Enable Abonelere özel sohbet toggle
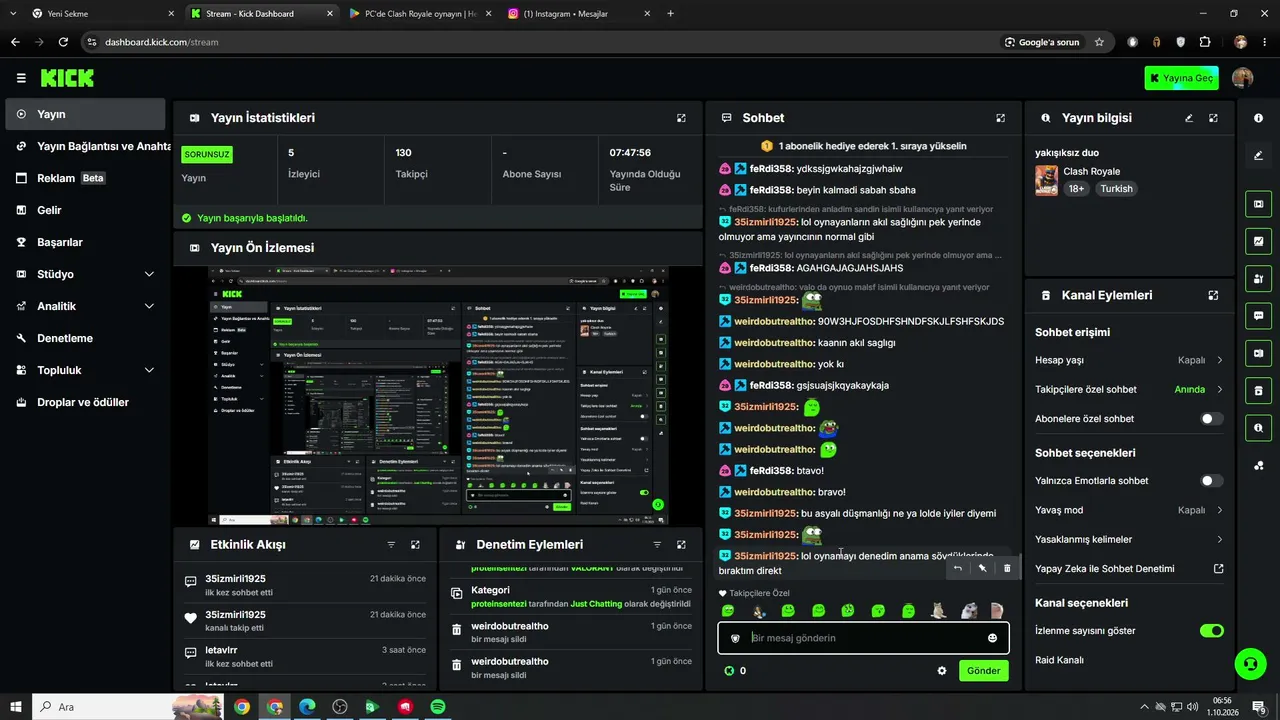The image size is (1280, 720). (1211, 419)
